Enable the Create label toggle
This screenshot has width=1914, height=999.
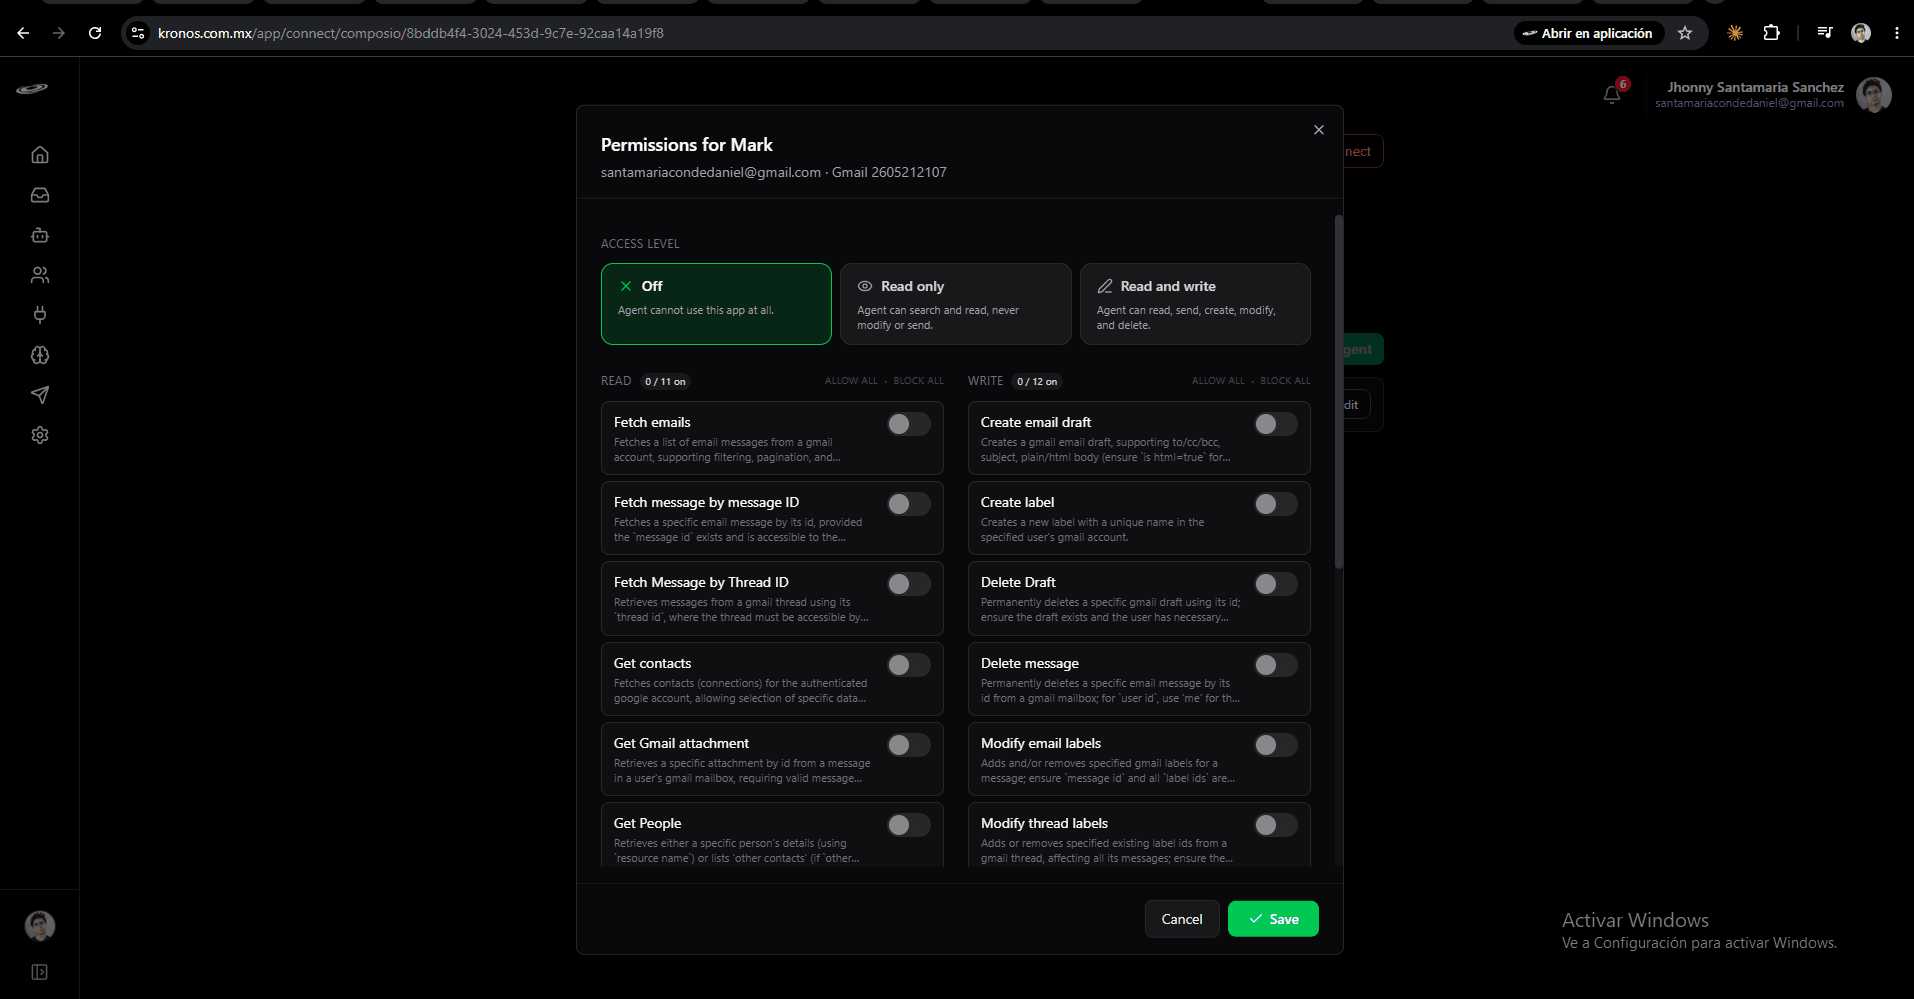click(x=1276, y=504)
